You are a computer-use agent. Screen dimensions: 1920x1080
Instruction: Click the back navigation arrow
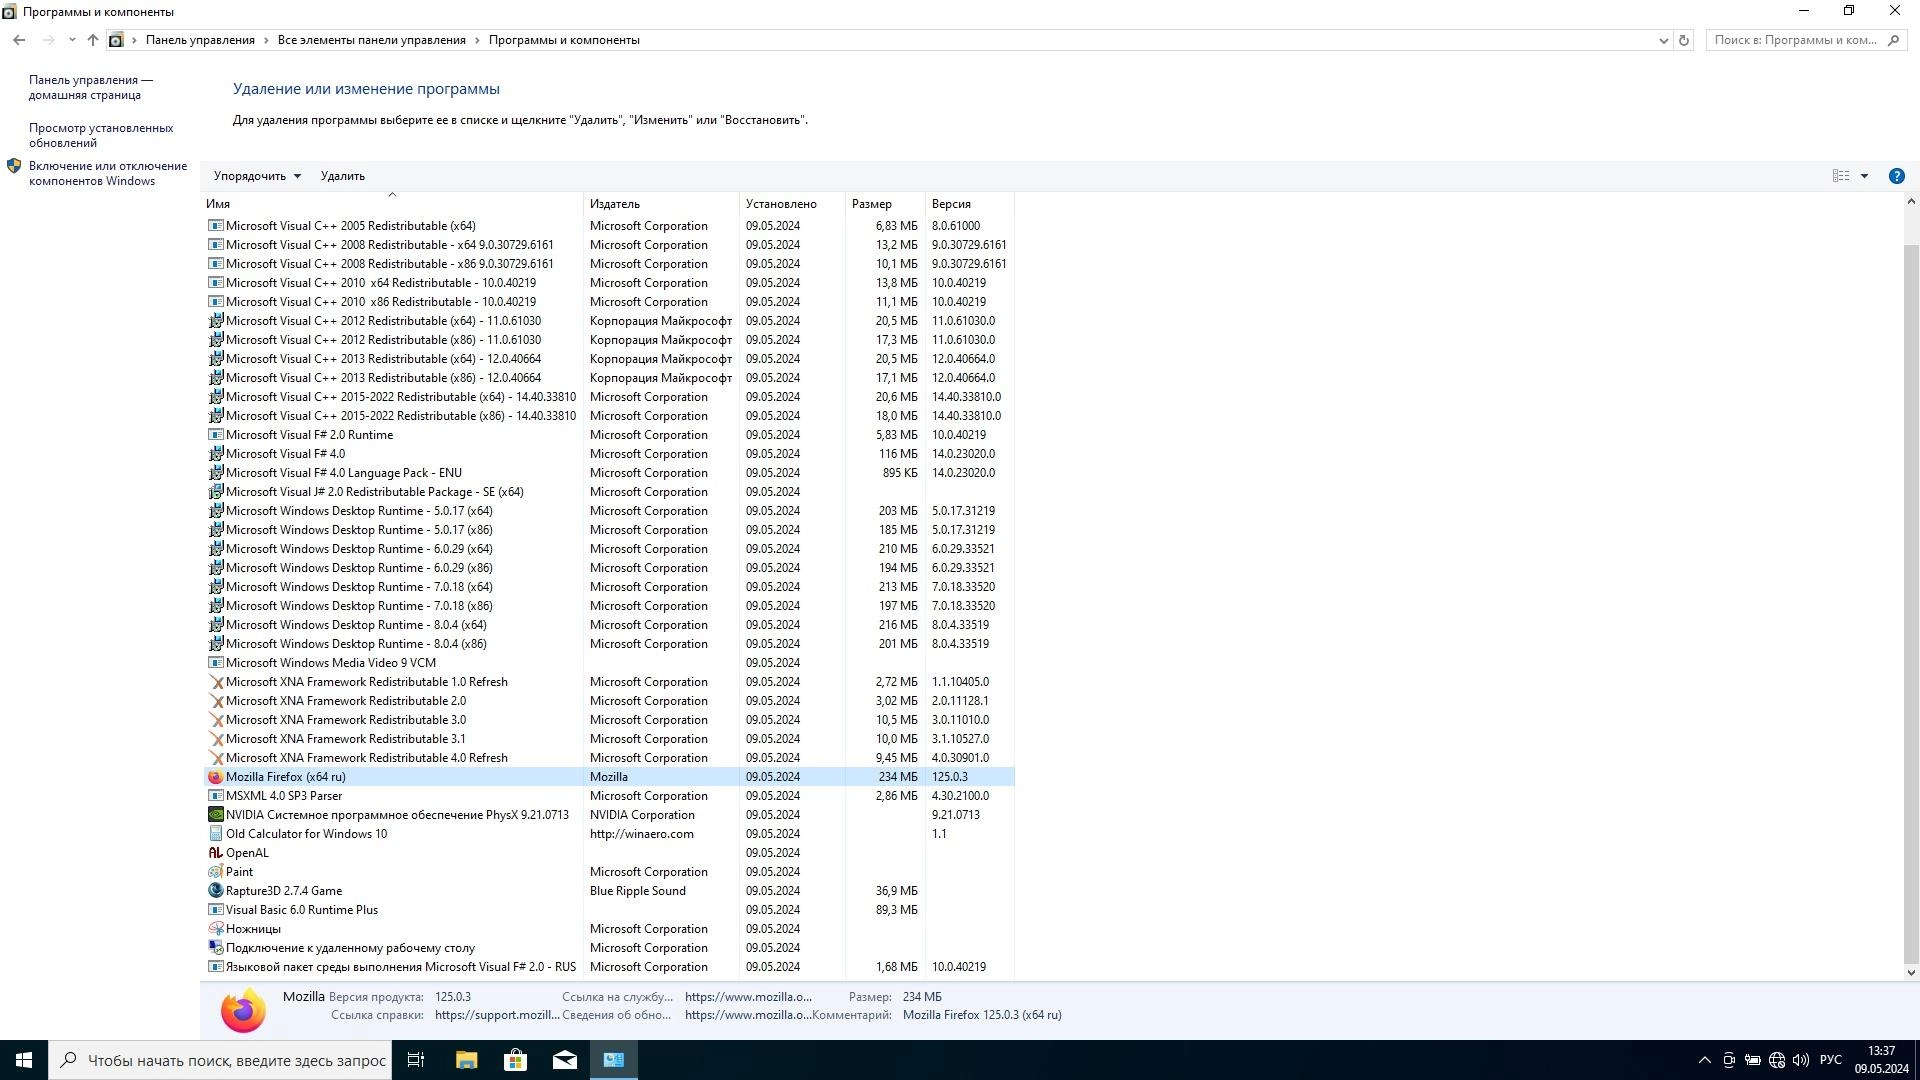pos(19,40)
